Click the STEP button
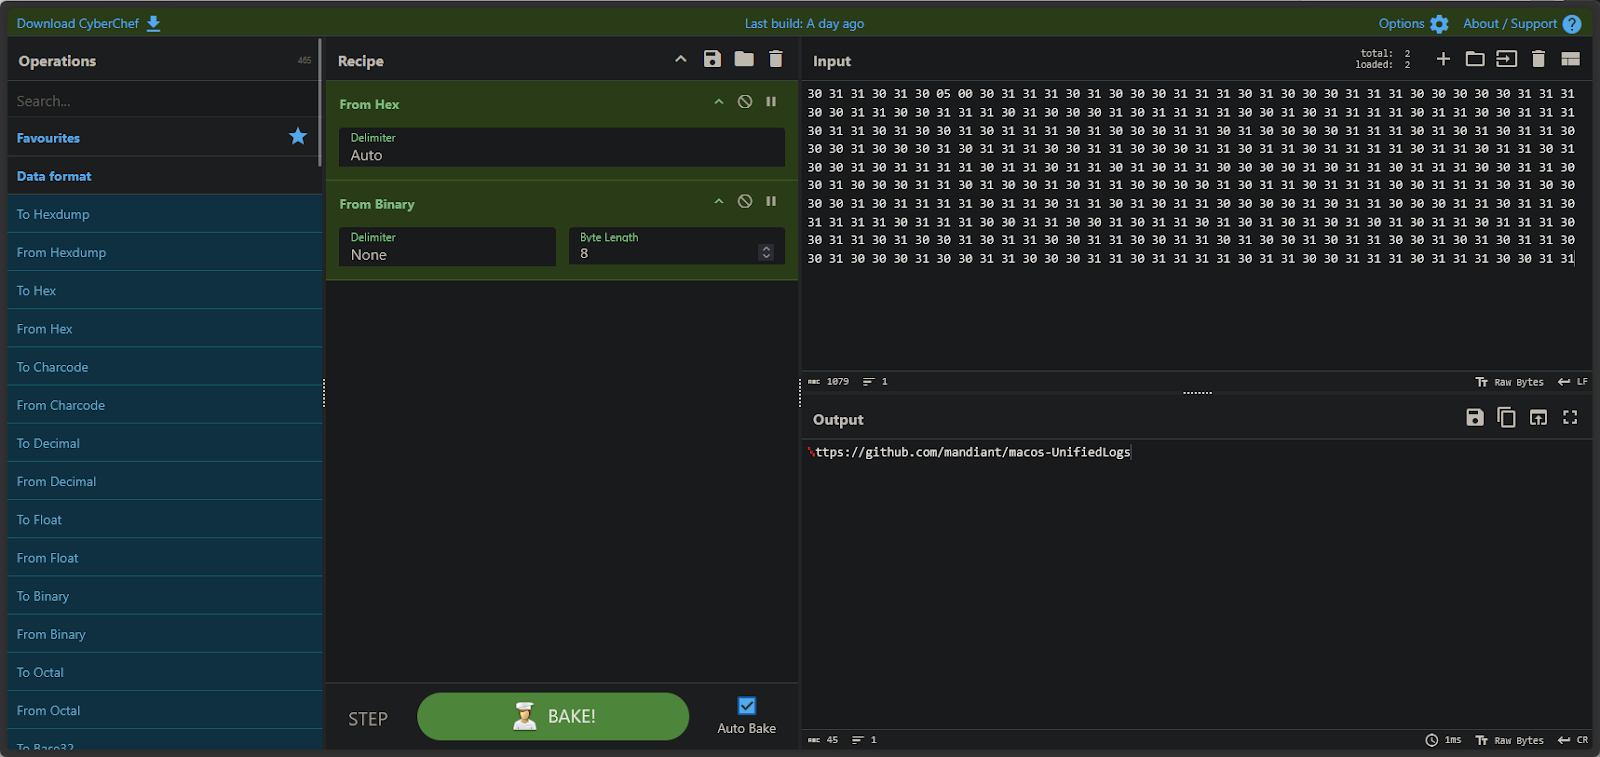This screenshot has height=757, width=1600. [x=368, y=719]
